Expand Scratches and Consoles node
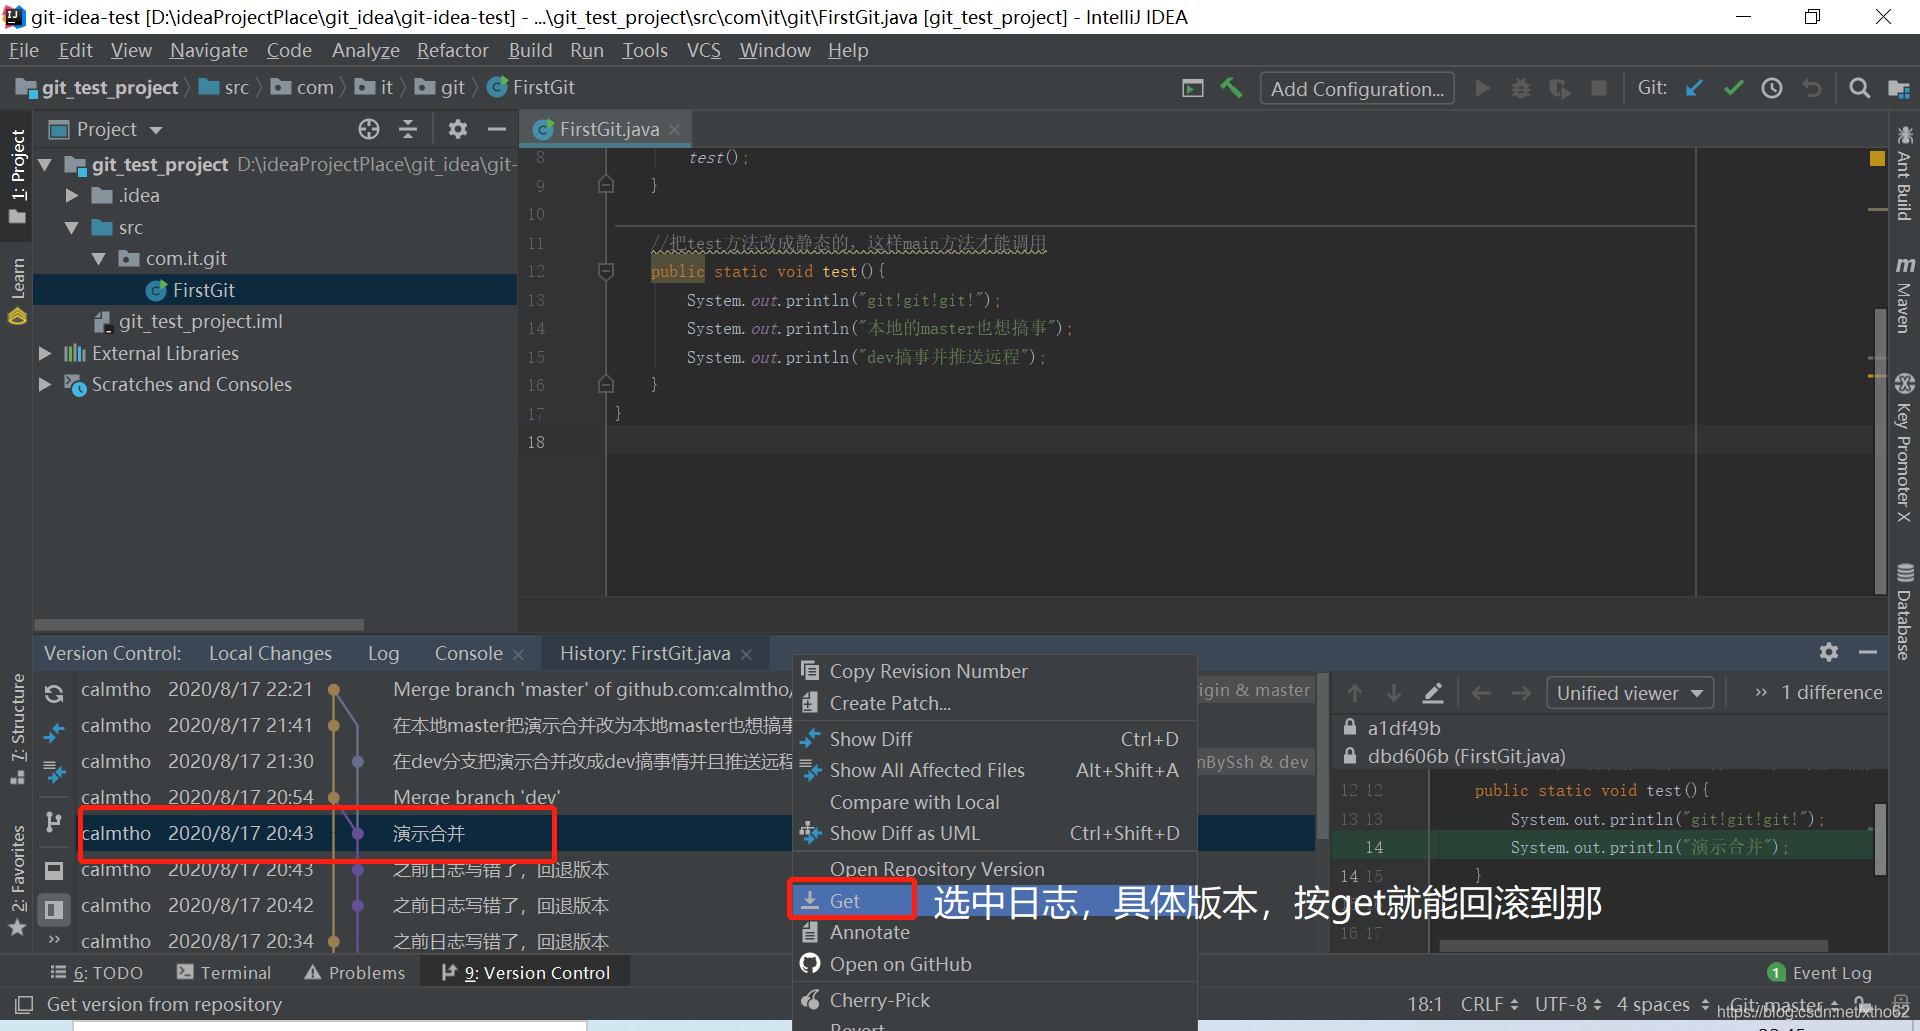 pyautogui.click(x=45, y=384)
